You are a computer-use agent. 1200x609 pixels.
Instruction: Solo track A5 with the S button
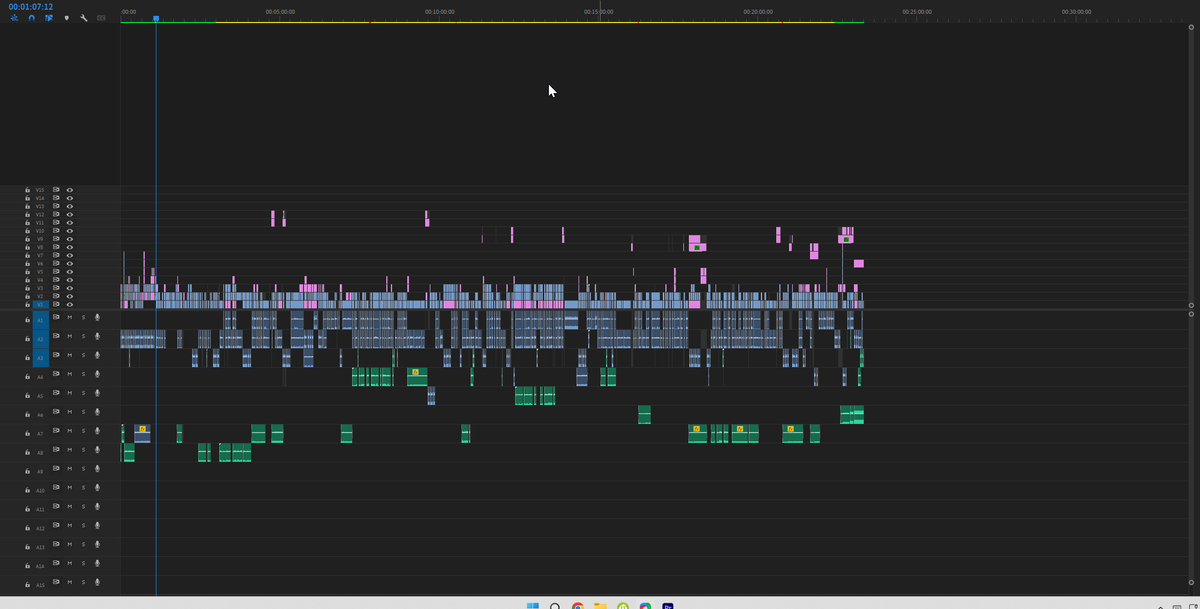click(83, 393)
